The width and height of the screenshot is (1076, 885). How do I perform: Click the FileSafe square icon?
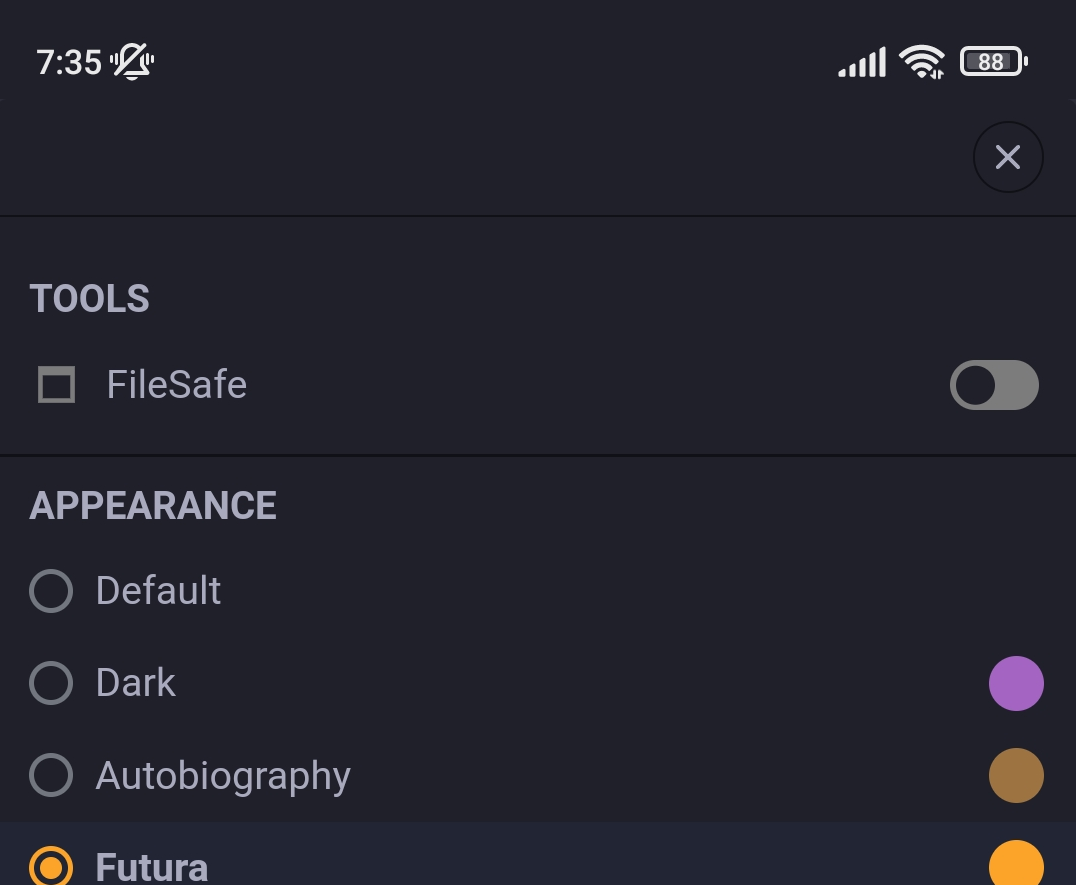[x=56, y=385]
